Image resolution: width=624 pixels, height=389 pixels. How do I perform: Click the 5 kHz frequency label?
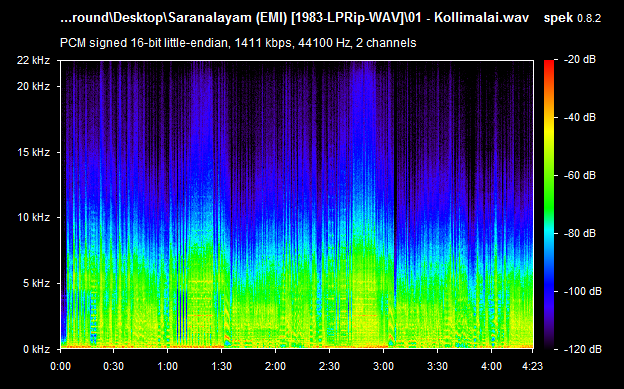point(36,283)
